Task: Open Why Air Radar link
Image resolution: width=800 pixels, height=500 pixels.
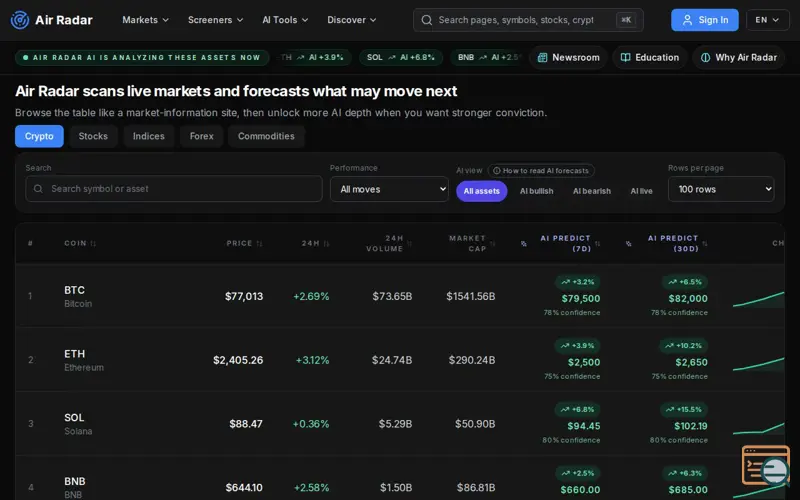Action: pyautogui.click(x=738, y=58)
